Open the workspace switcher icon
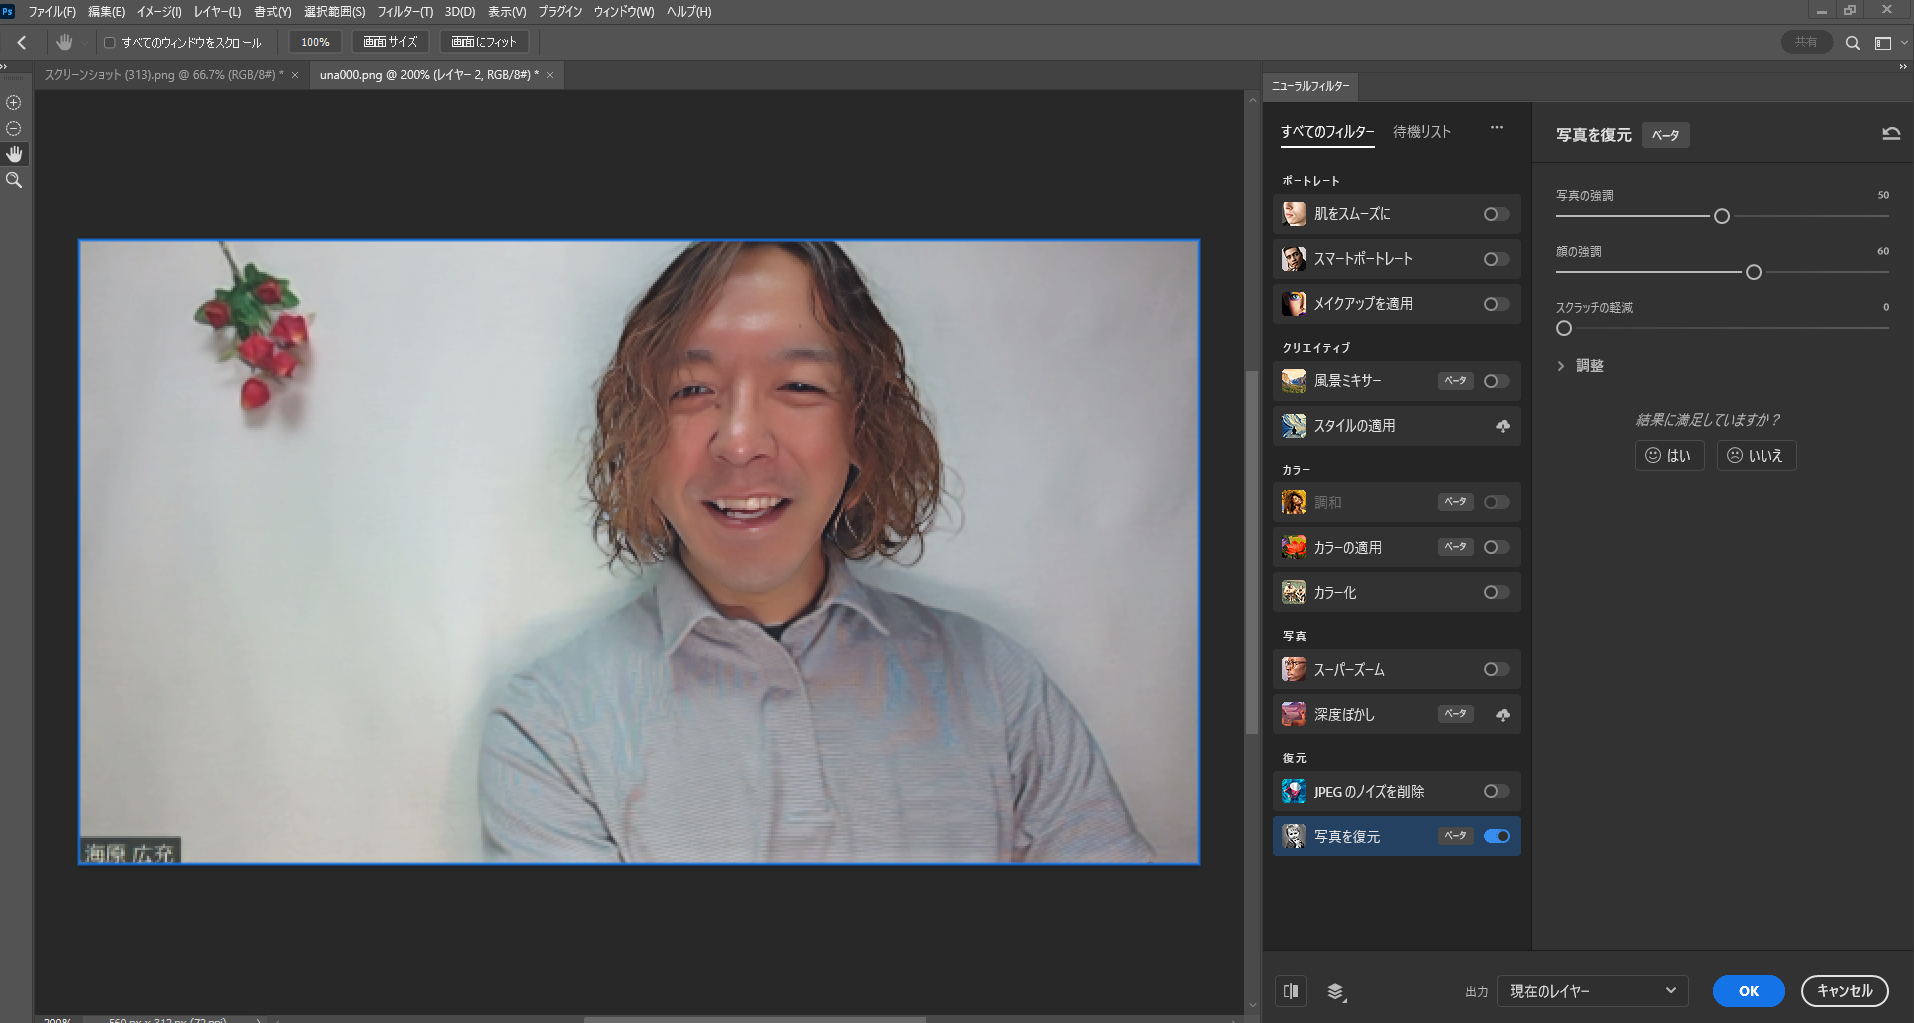Screen dimensions: 1914x1023 click(1883, 43)
